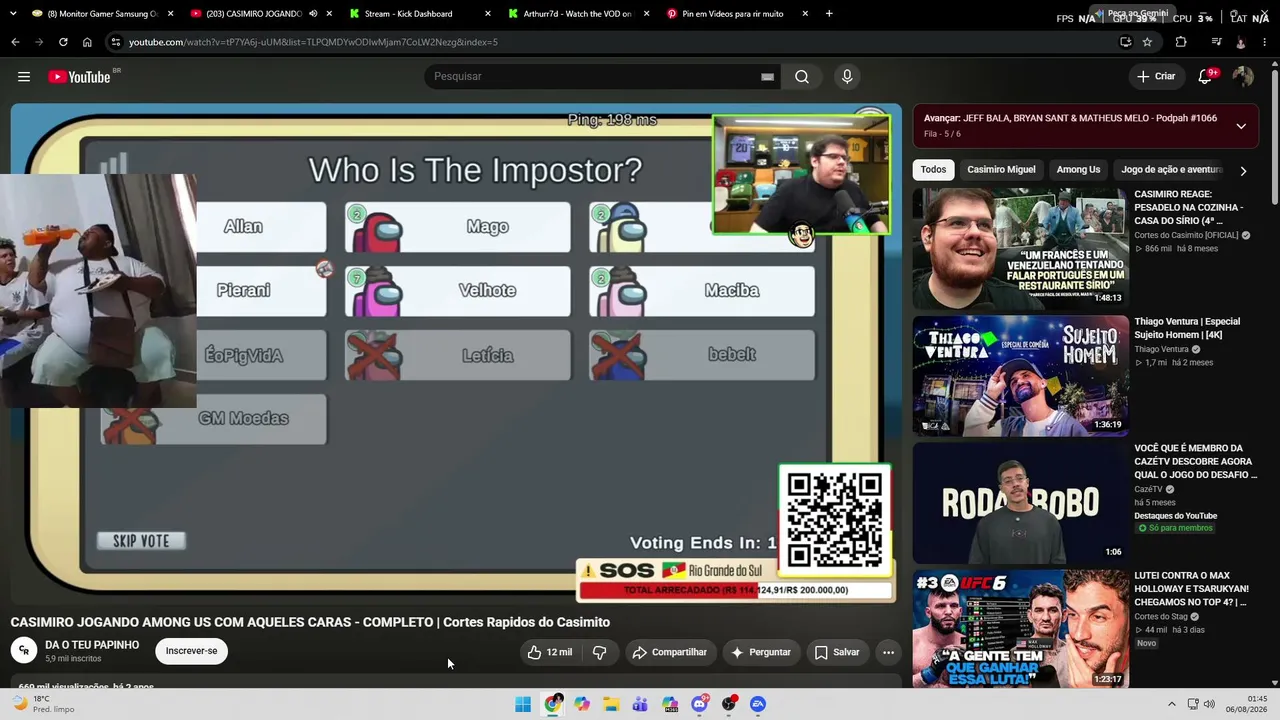Click the Perguntar button
Viewport: 1280px width, 720px height.
[761, 652]
